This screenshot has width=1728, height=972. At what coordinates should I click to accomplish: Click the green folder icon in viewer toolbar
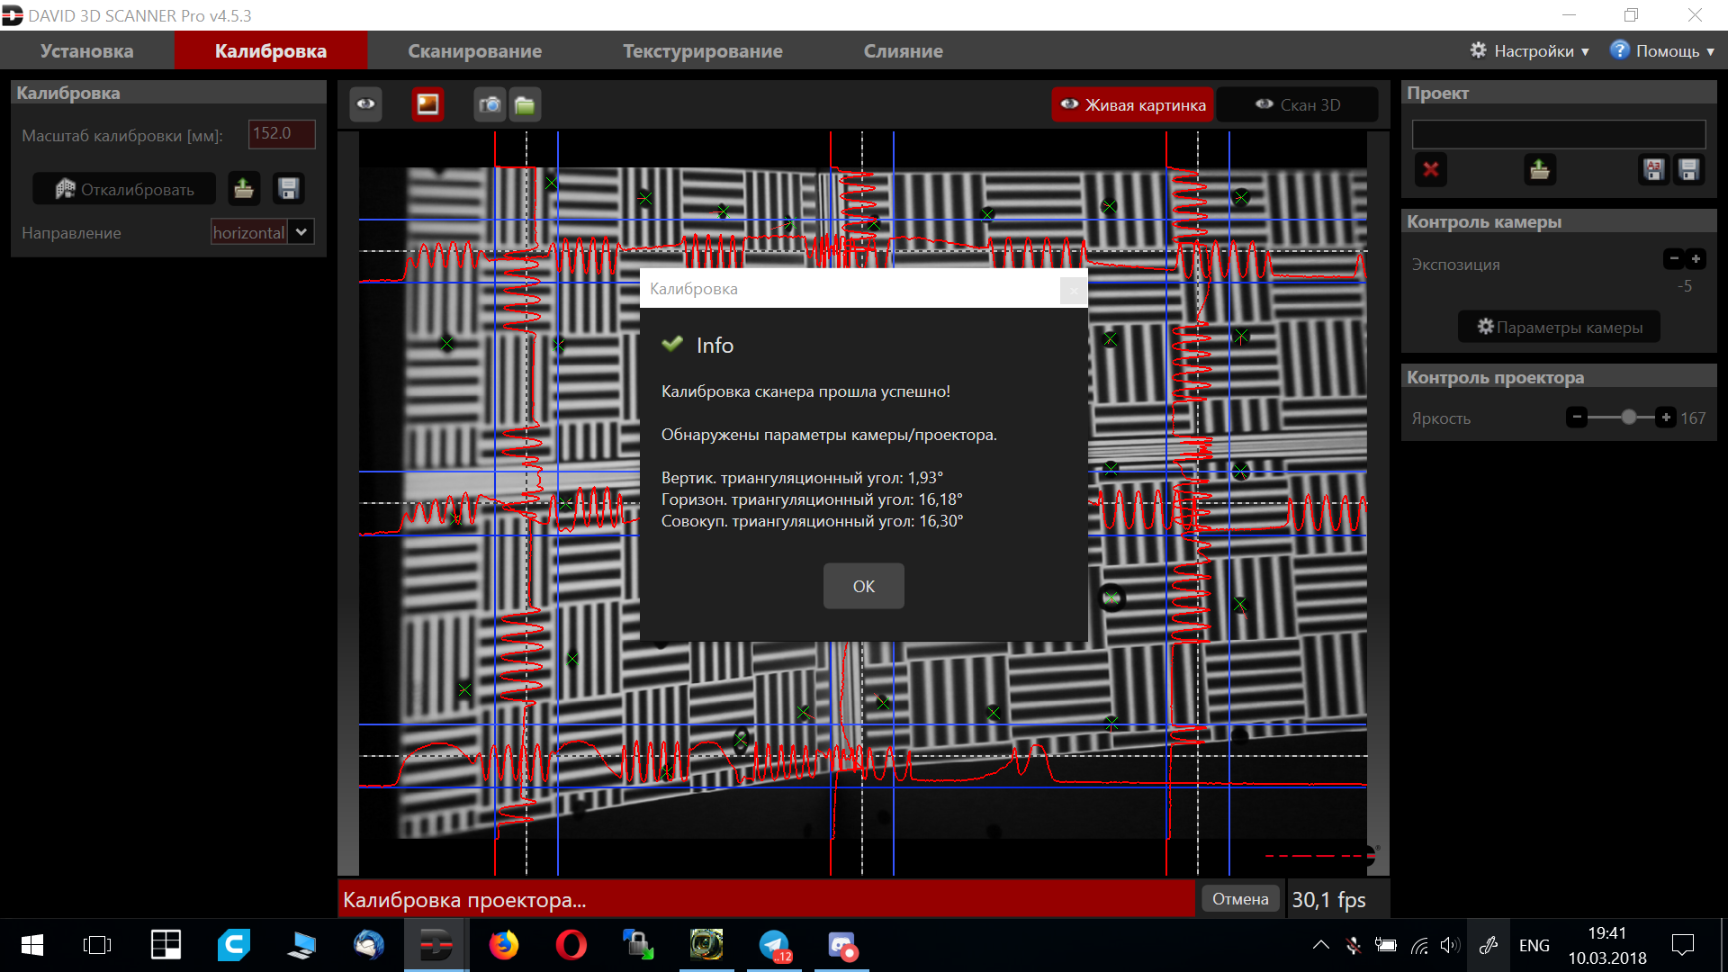pos(525,105)
